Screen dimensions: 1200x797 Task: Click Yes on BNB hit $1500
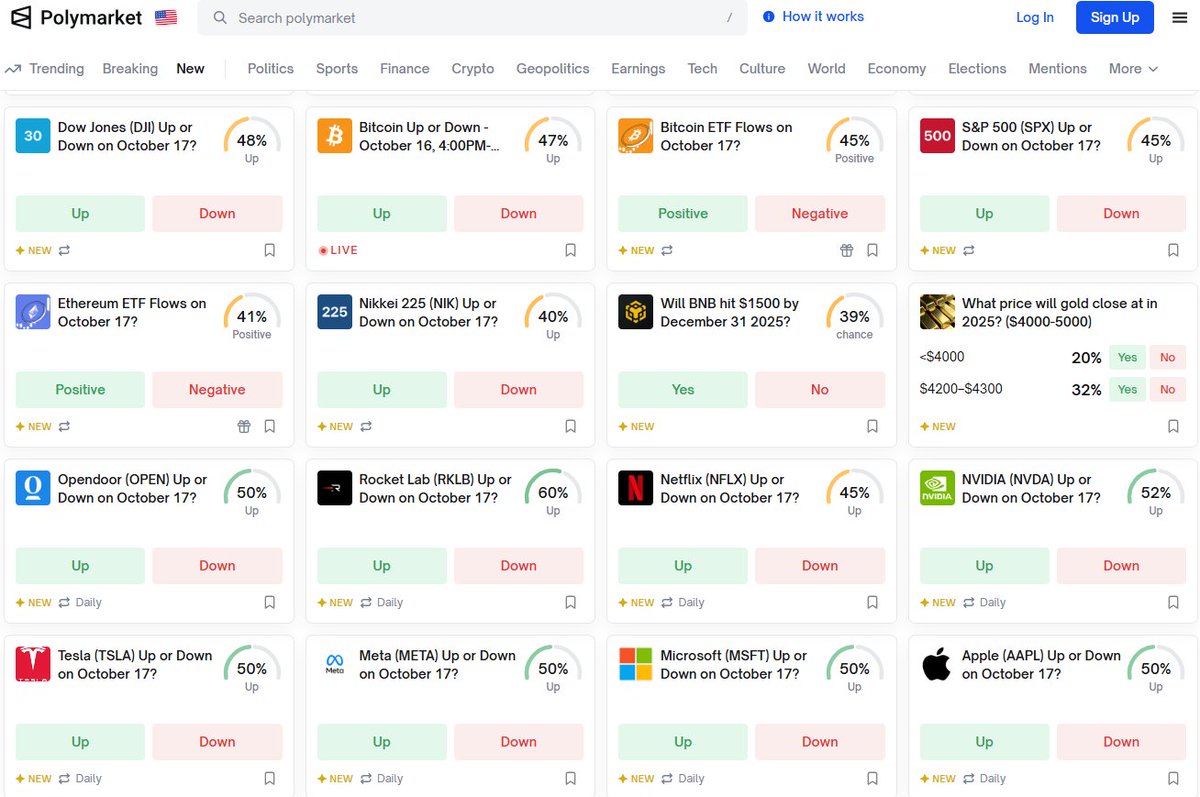[683, 389]
